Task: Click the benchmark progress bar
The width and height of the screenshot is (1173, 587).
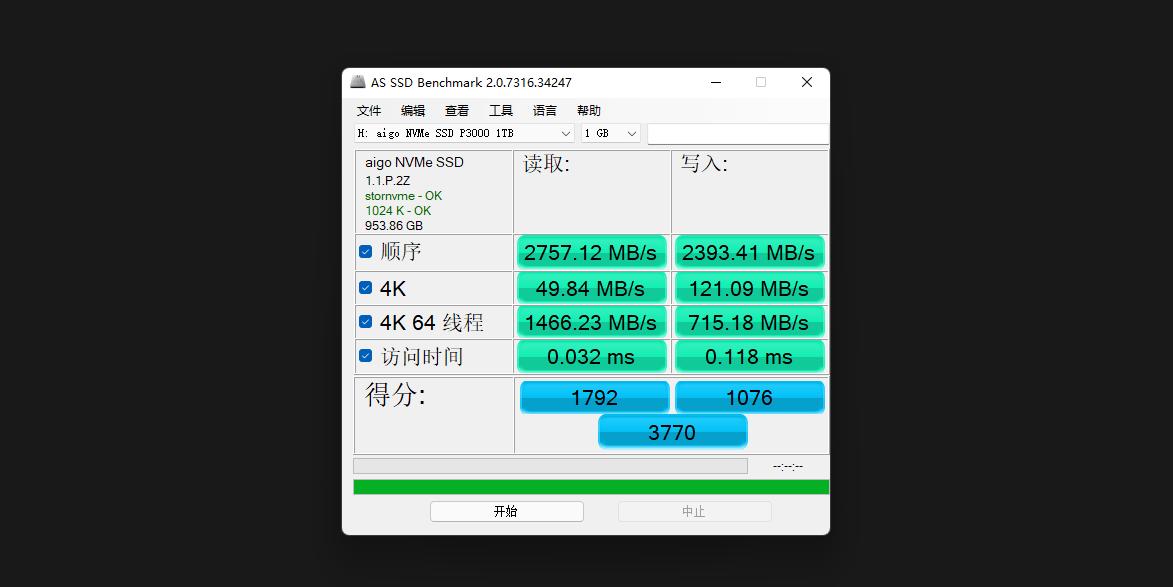Action: click(550, 465)
